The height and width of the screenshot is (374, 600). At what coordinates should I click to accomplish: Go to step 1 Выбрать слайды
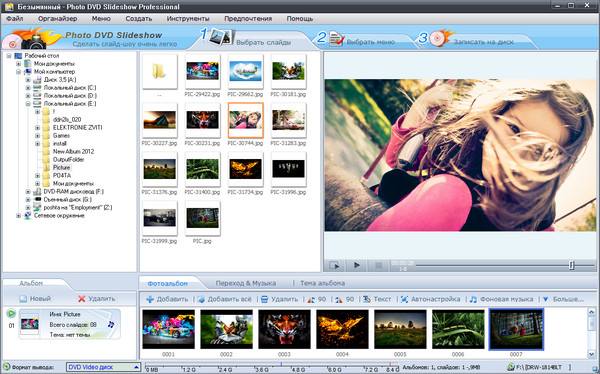(x=253, y=40)
